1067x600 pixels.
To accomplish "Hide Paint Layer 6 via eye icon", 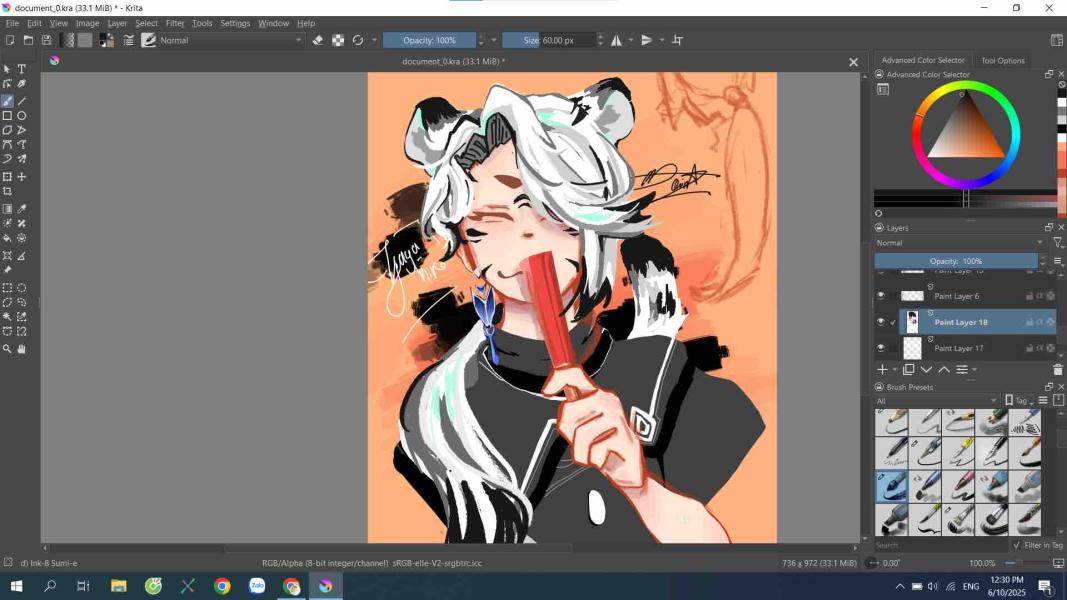I will [881, 296].
